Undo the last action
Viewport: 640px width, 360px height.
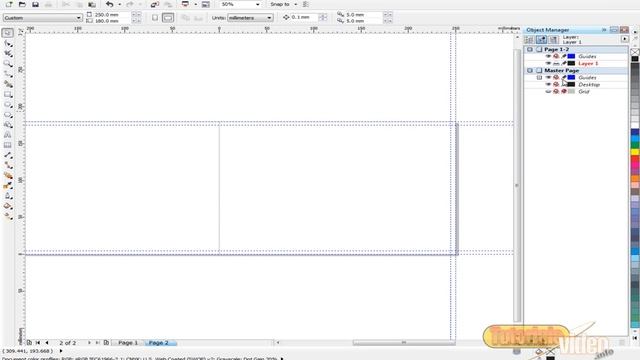click(109, 4)
